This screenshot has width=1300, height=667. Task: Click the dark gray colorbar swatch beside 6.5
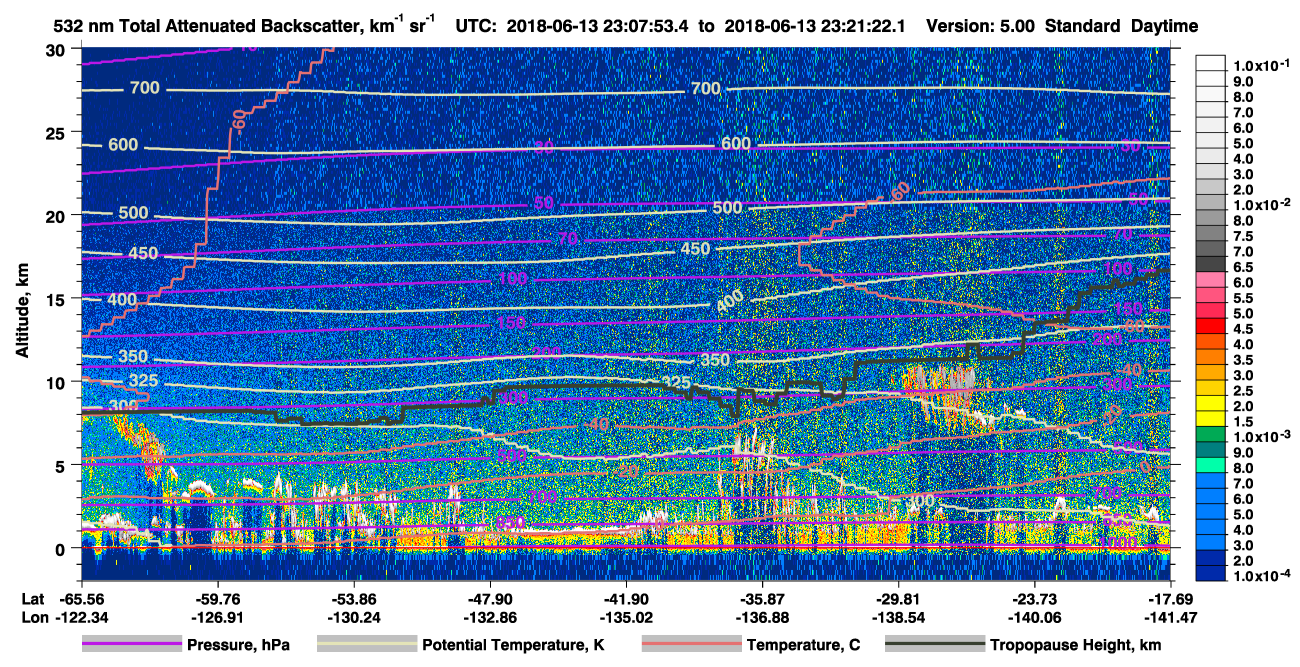coord(1212,266)
